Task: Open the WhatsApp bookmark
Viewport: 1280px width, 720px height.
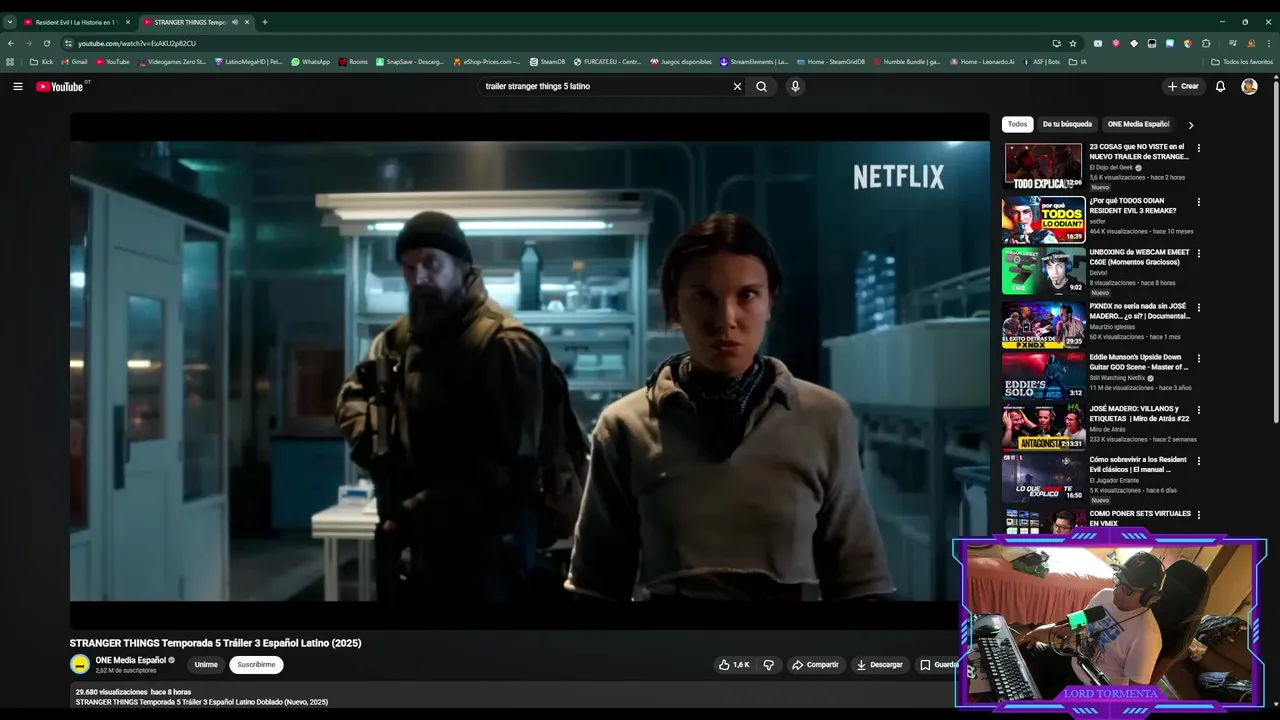Action: [310, 62]
